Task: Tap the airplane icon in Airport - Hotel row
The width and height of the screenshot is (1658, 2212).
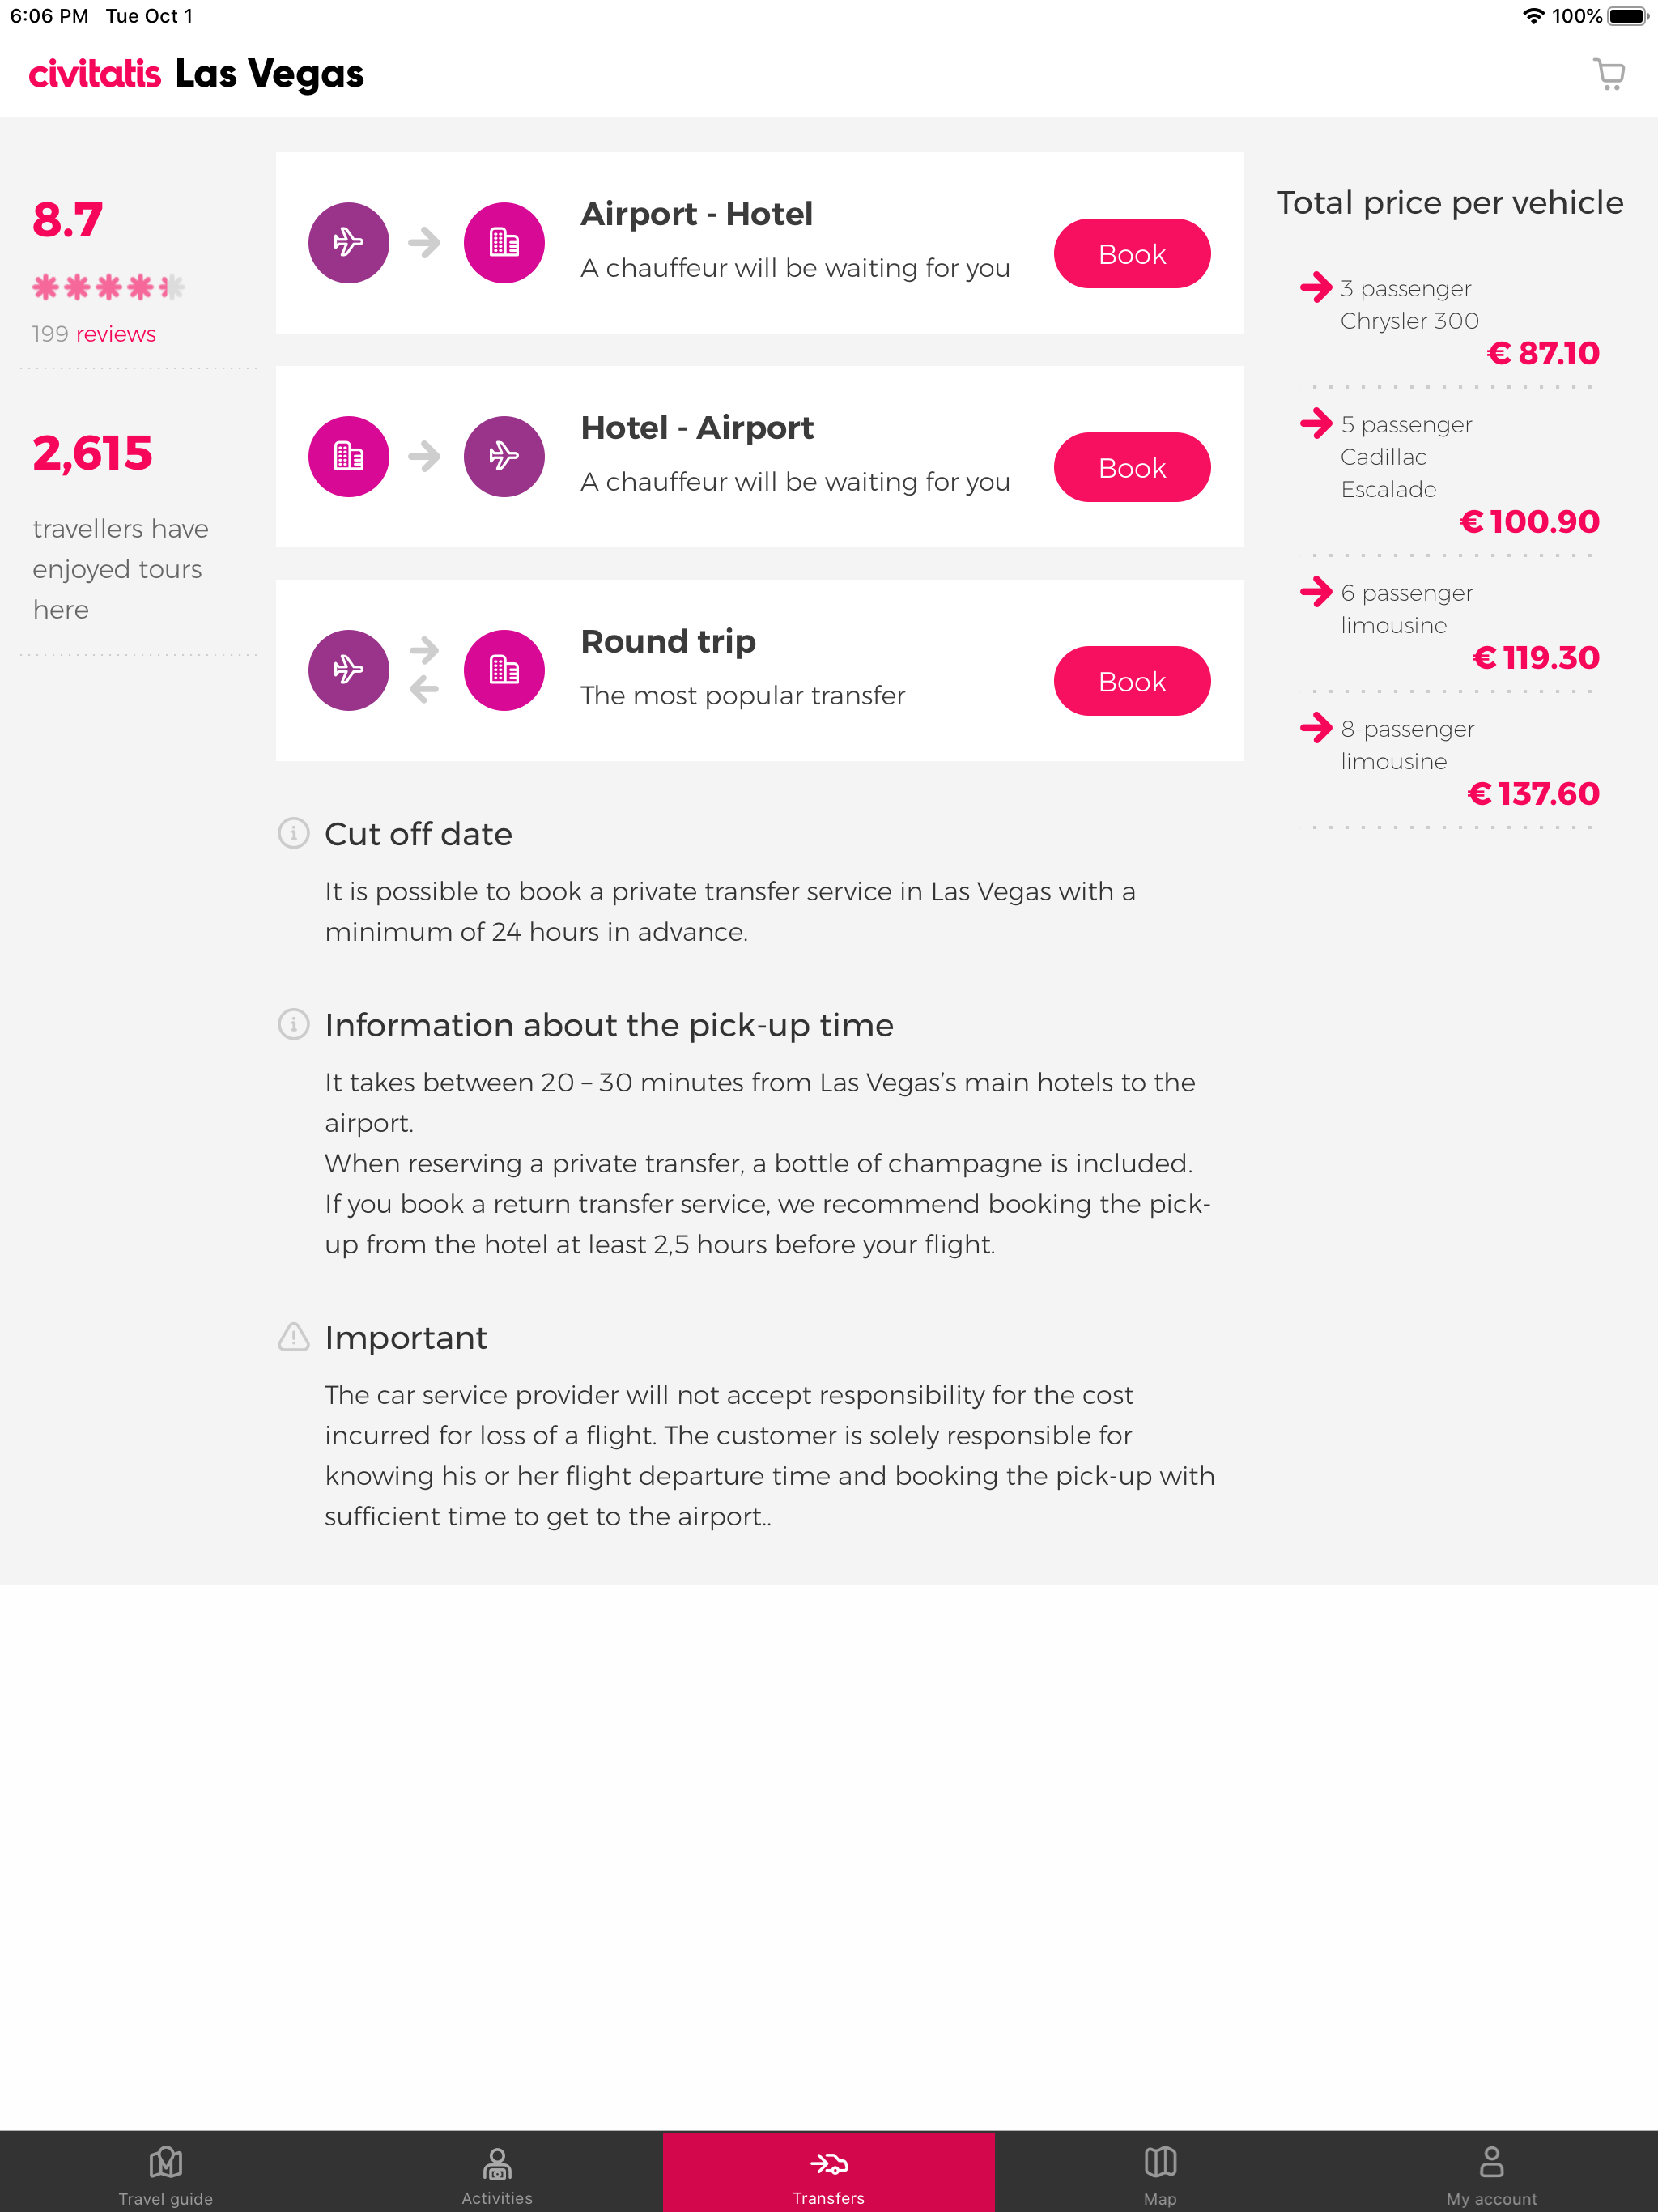Action: (348, 243)
